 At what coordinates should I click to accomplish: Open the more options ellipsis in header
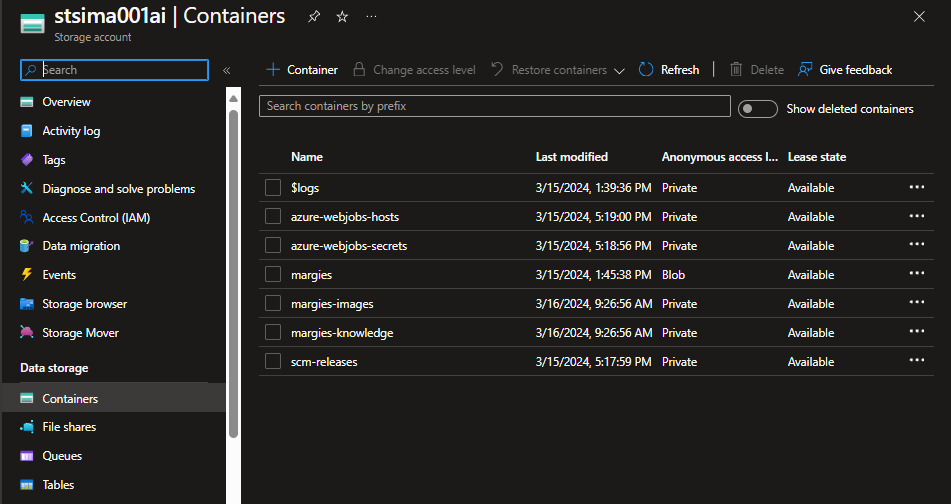[x=371, y=16]
